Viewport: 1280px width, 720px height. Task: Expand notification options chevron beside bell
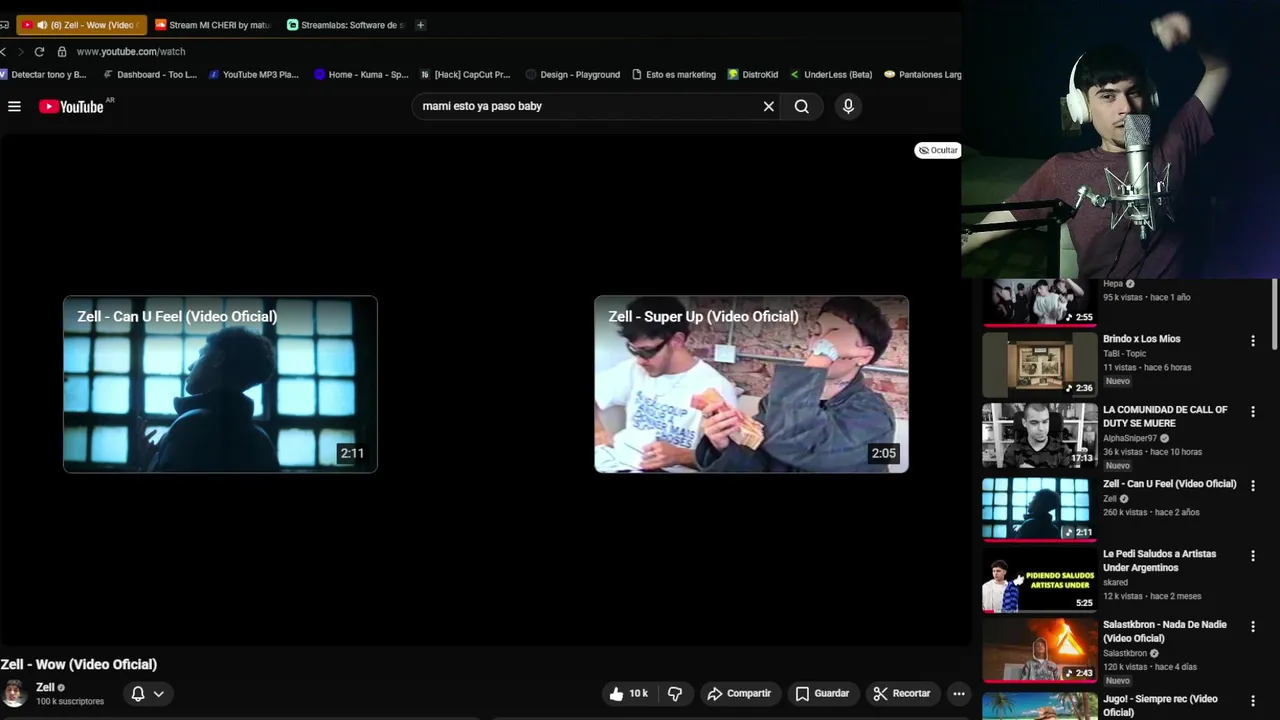coord(158,693)
